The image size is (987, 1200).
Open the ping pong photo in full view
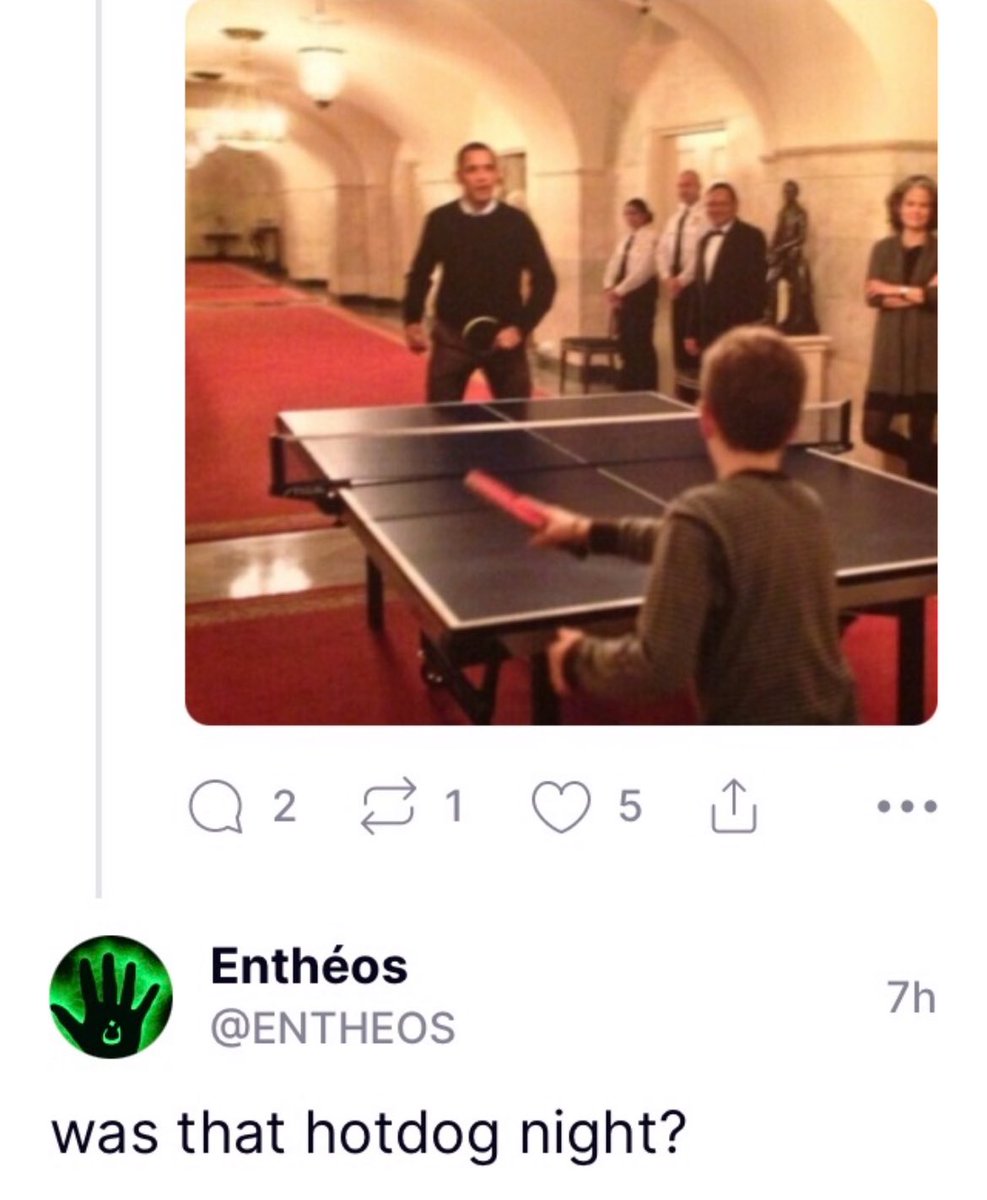pos(561,361)
